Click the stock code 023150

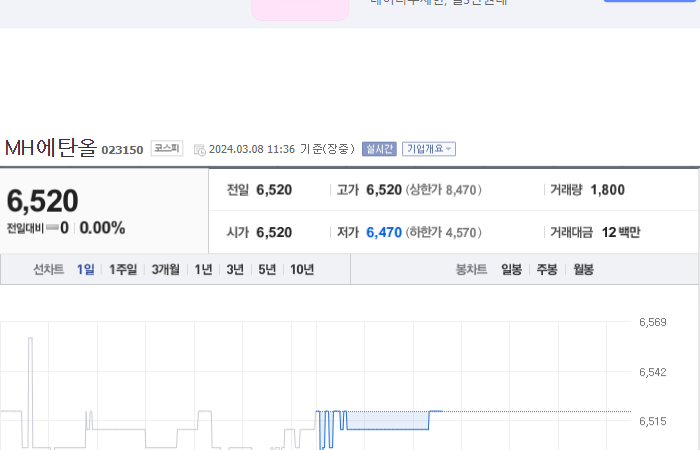[x=122, y=150]
